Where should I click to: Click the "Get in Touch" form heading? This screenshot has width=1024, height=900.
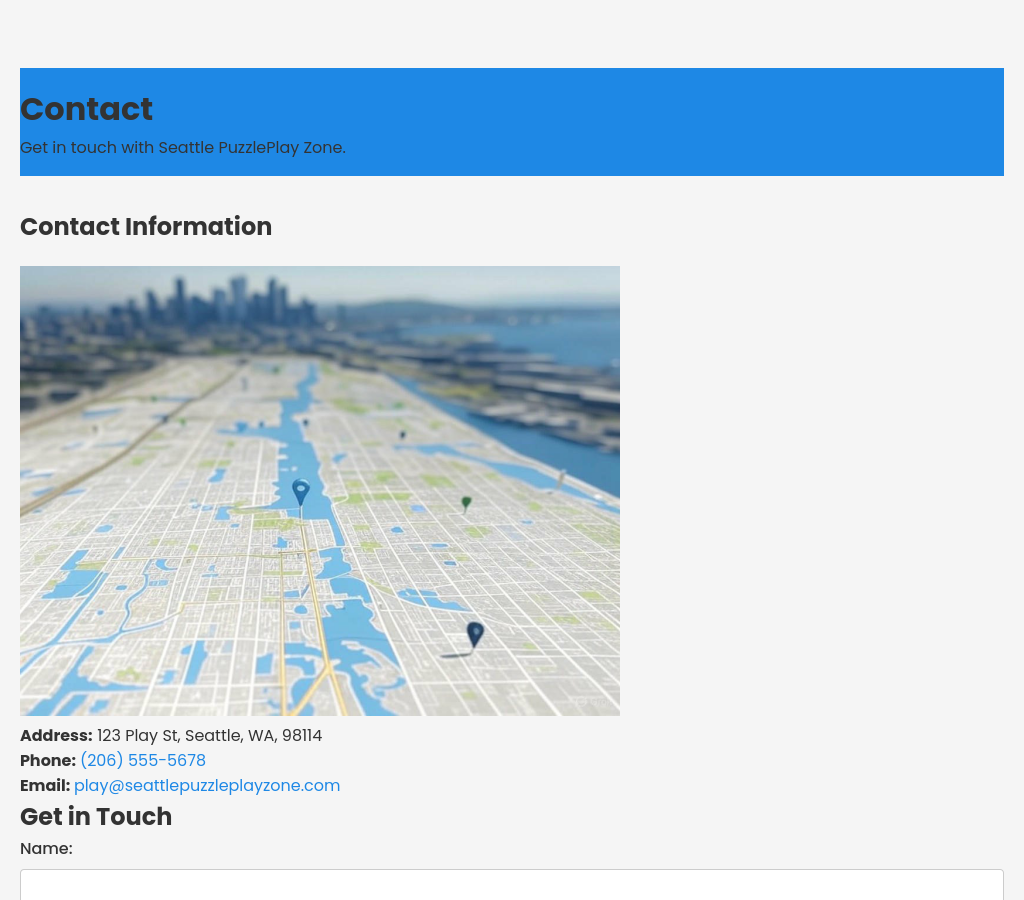pos(96,817)
